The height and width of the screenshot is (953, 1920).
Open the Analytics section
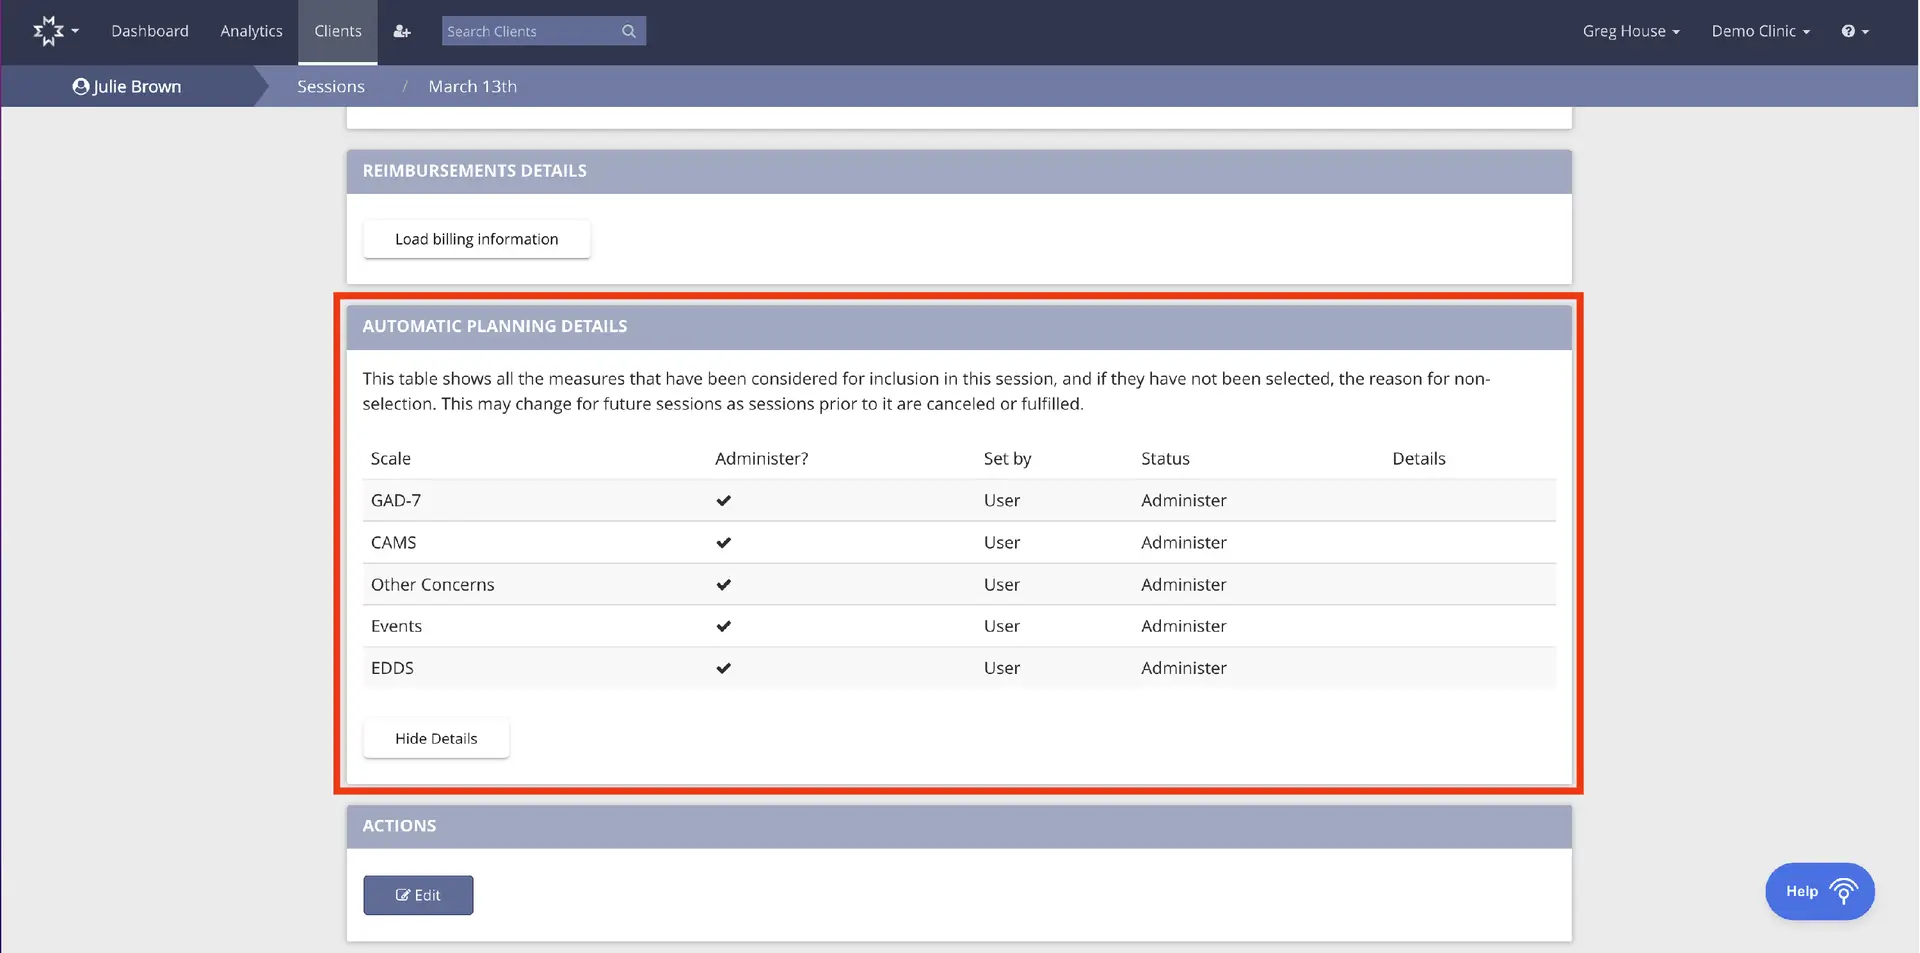[251, 31]
